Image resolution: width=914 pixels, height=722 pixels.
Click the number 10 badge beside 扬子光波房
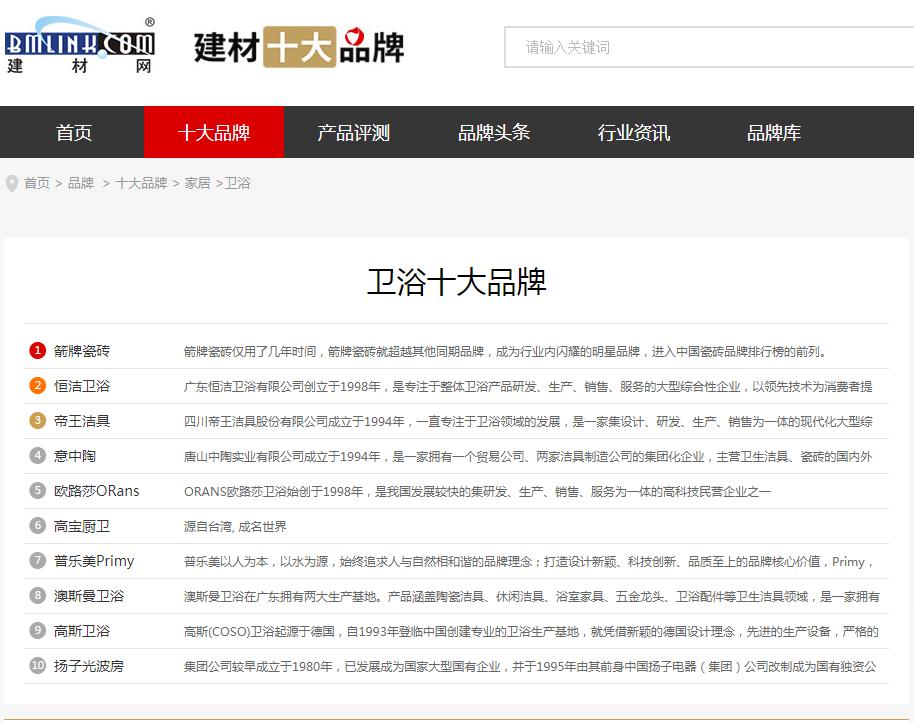pyautogui.click(x=38, y=665)
